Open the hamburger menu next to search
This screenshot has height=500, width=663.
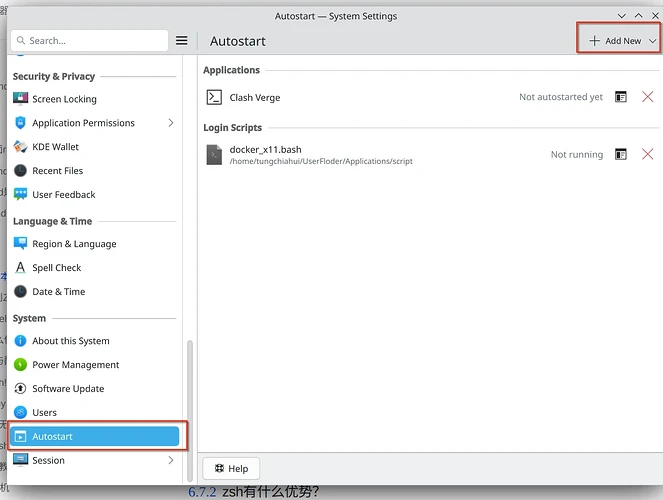182,41
